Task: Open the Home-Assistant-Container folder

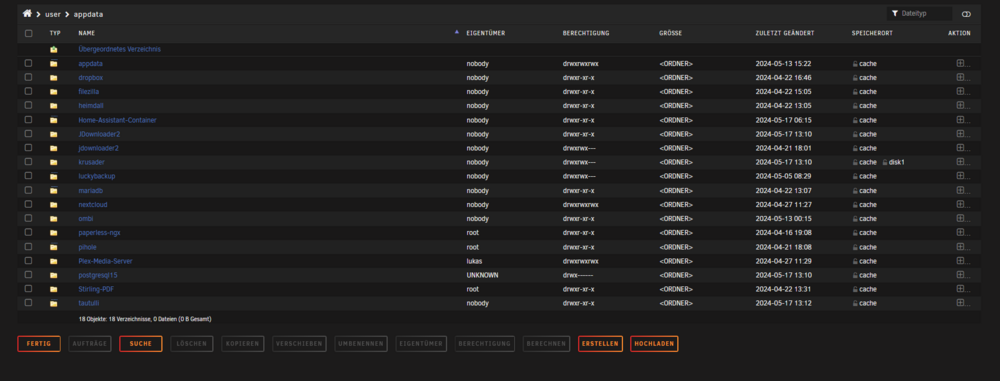Action: click(117, 120)
